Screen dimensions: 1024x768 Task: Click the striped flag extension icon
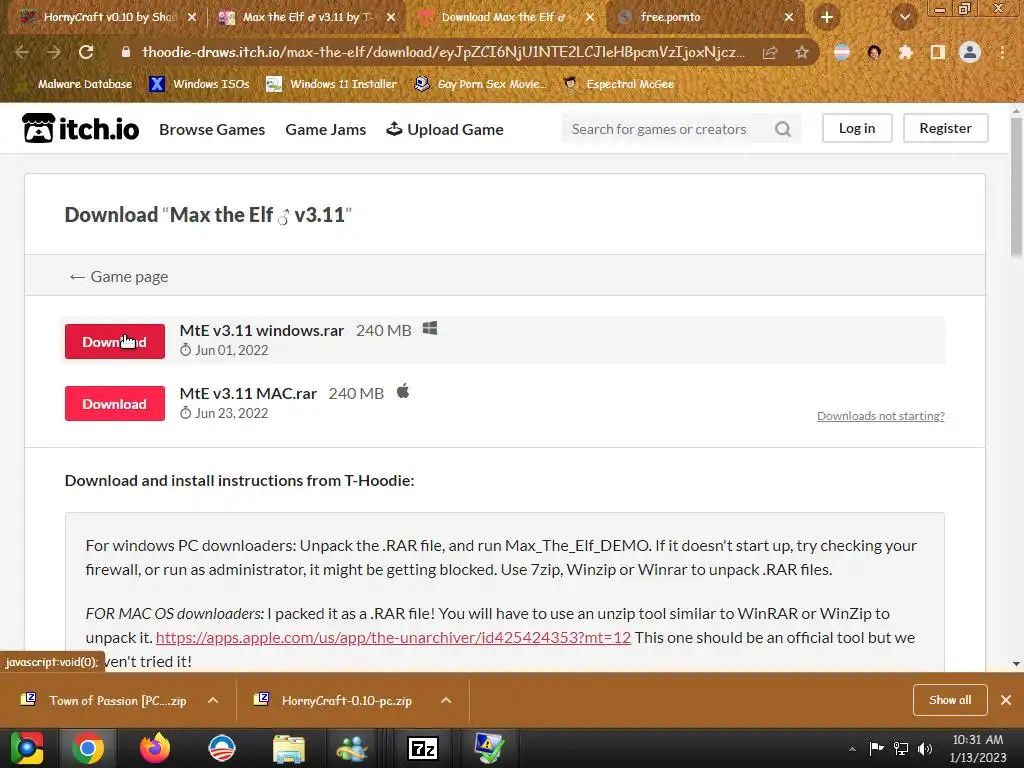coord(842,52)
